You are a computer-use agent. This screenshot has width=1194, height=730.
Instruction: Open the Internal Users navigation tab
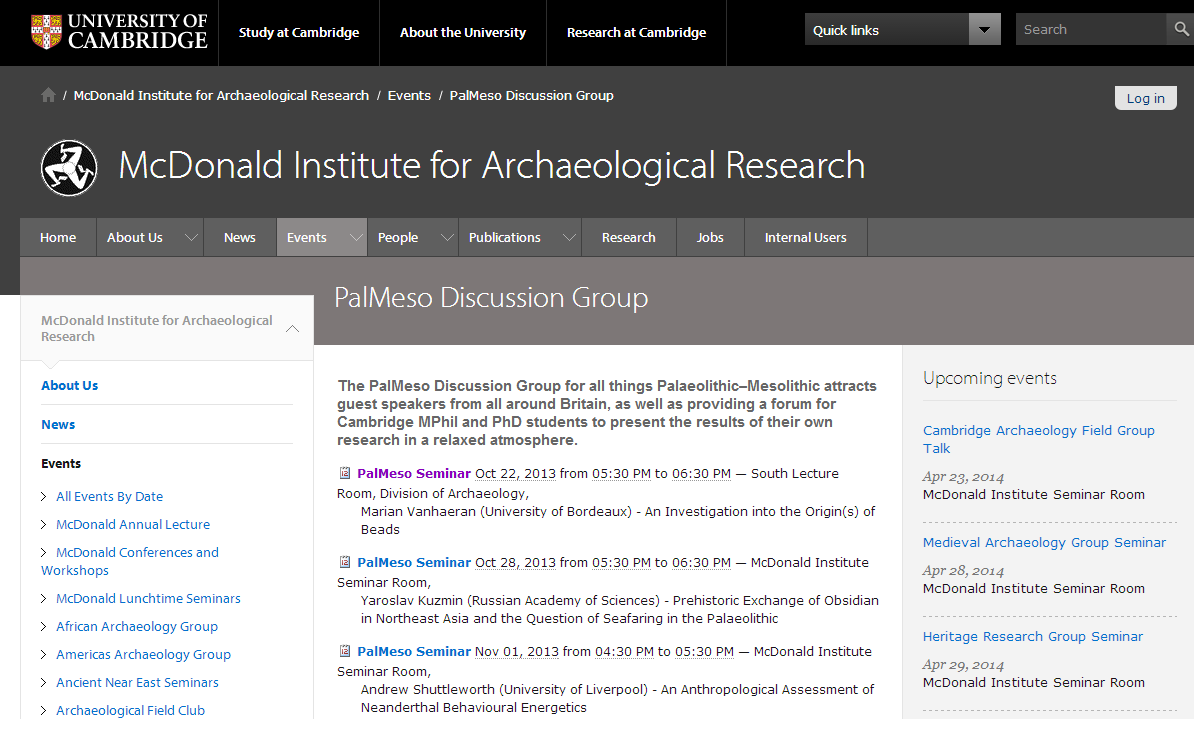pyautogui.click(x=806, y=237)
